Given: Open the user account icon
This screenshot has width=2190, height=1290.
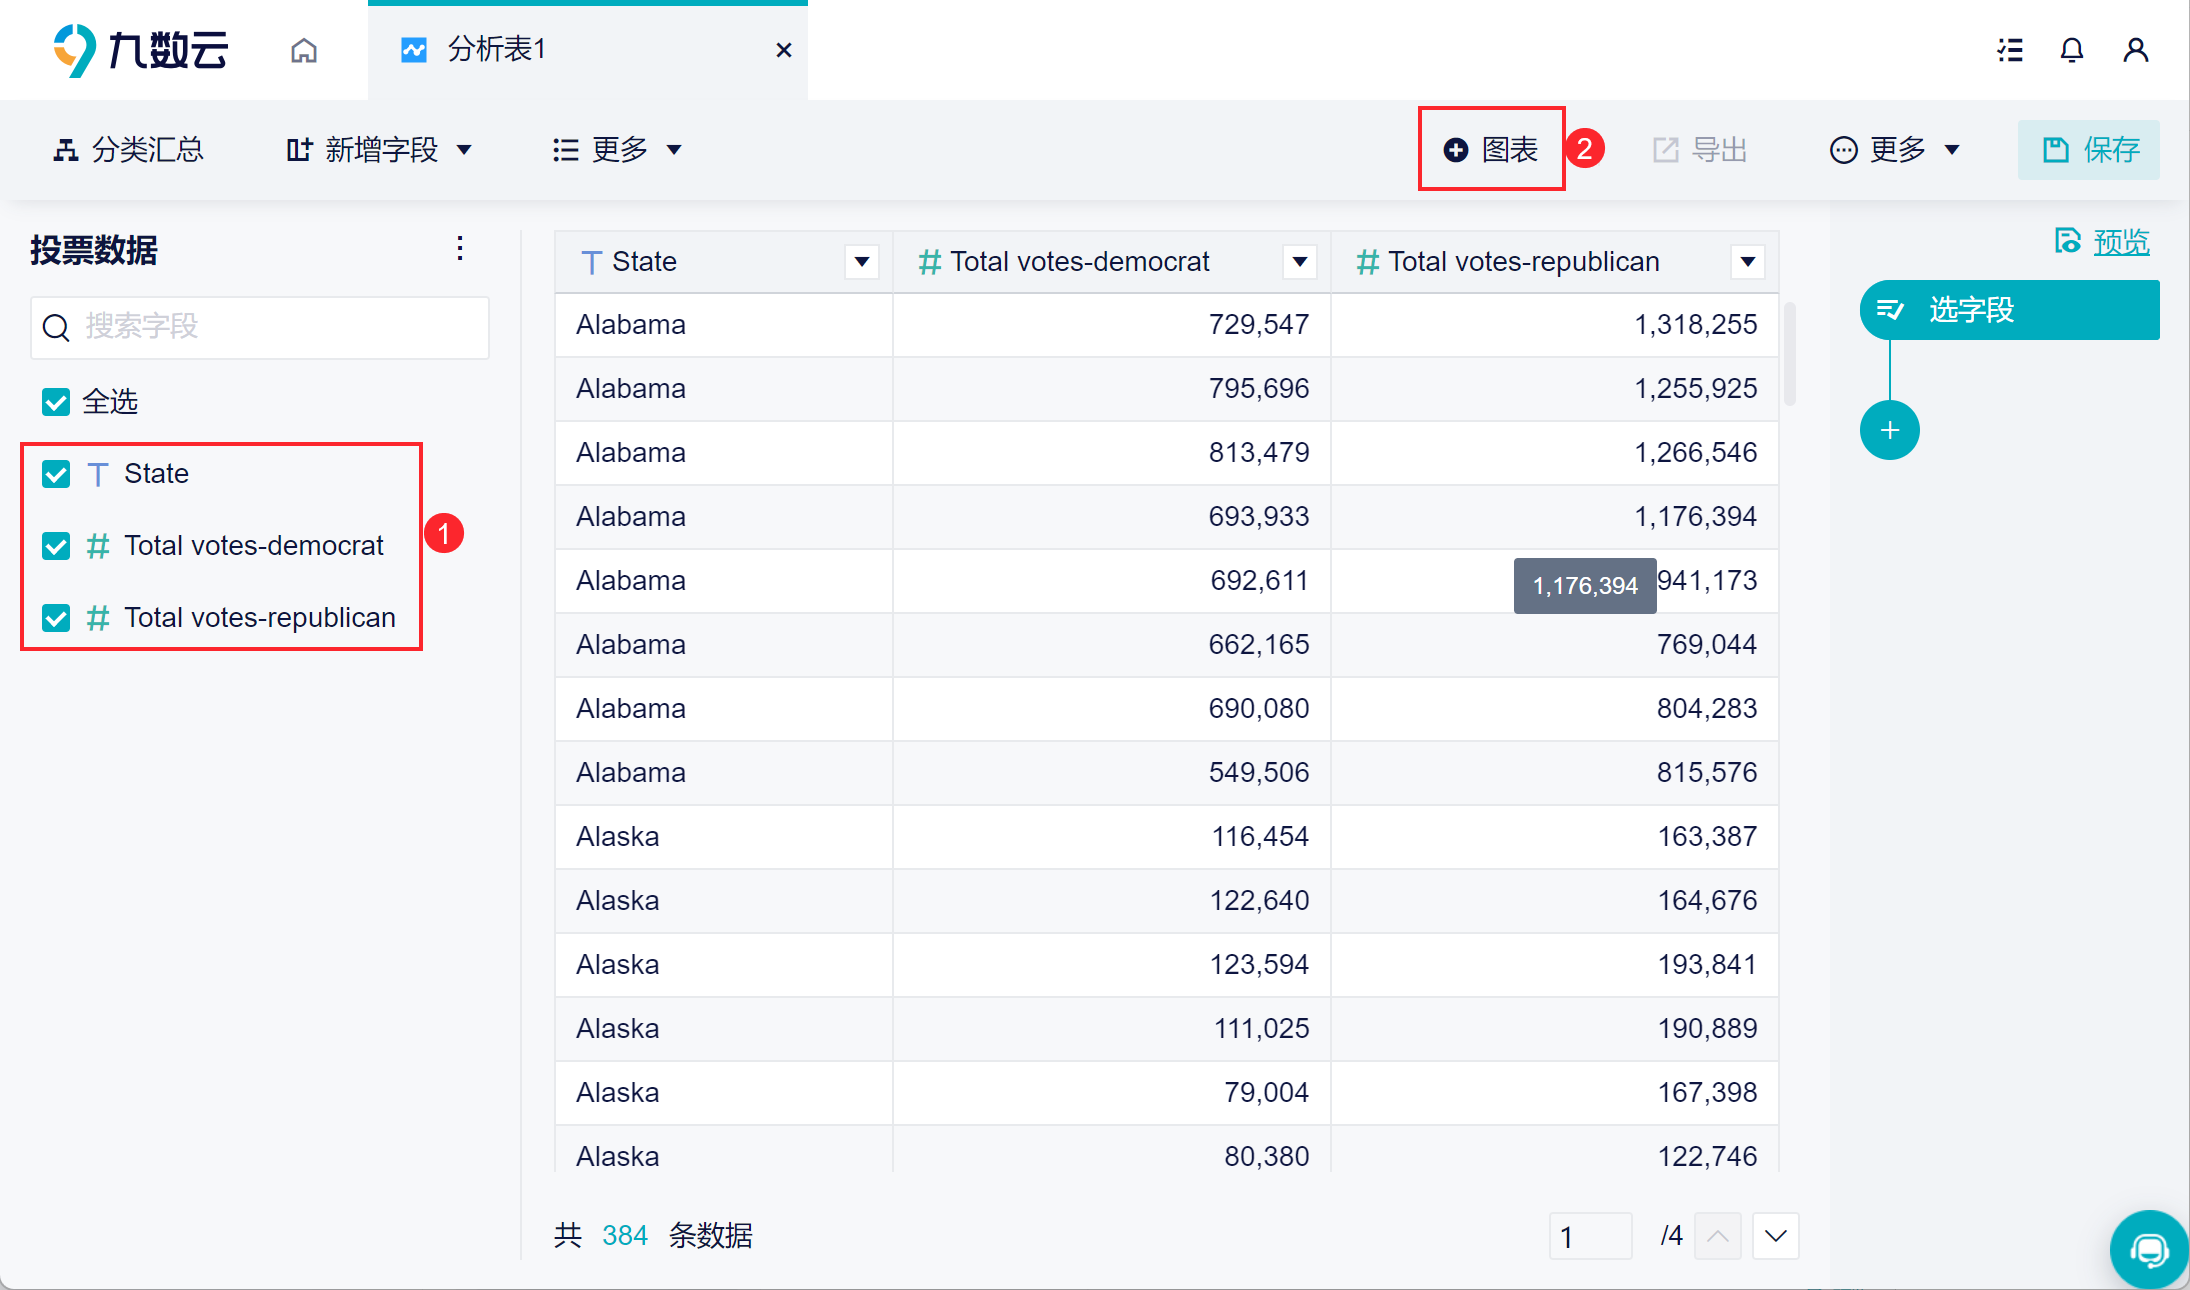Looking at the screenshot, I should 2135,50.
